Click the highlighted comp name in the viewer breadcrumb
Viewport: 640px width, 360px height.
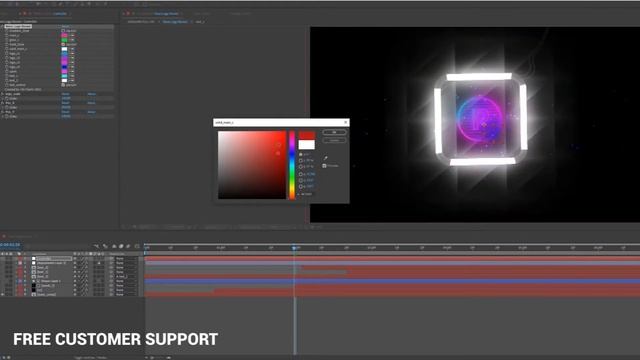pos(175,22)
